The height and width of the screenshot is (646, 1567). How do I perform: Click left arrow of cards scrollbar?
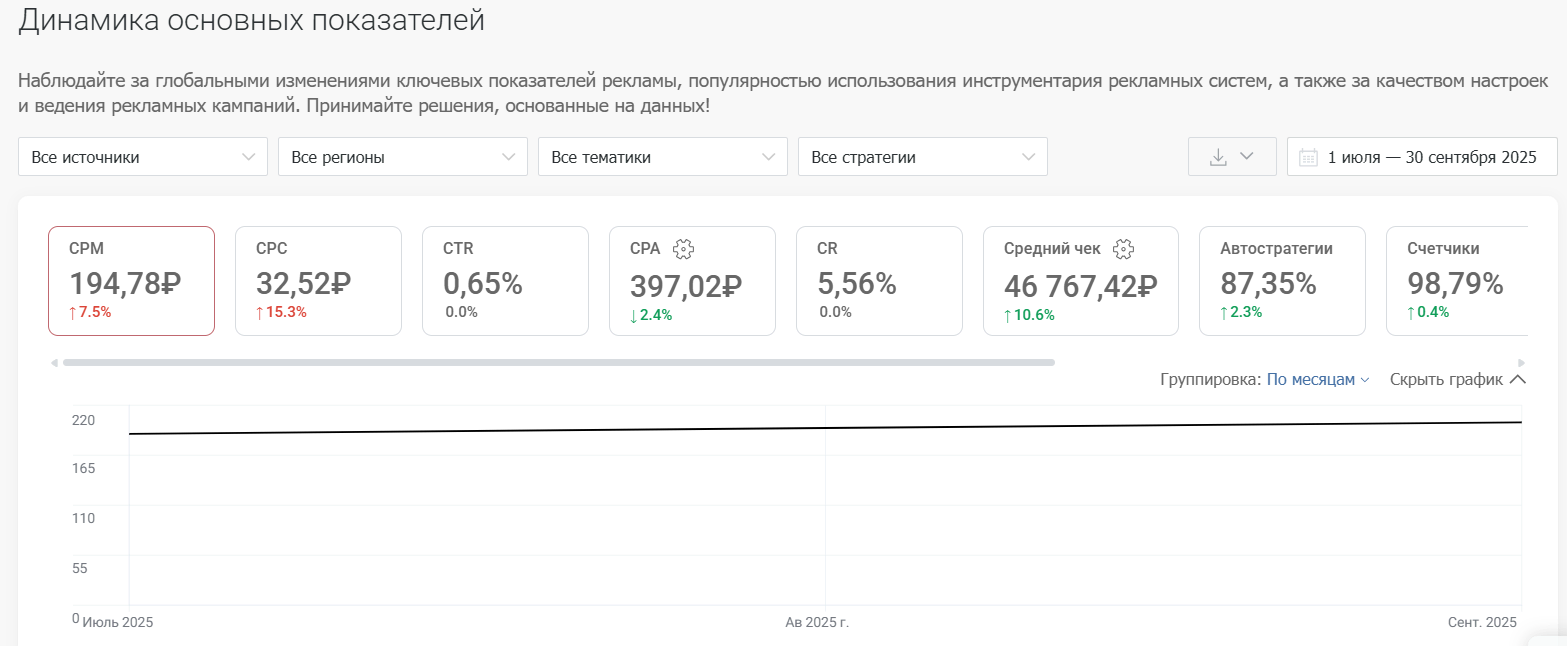click(54, 362)
